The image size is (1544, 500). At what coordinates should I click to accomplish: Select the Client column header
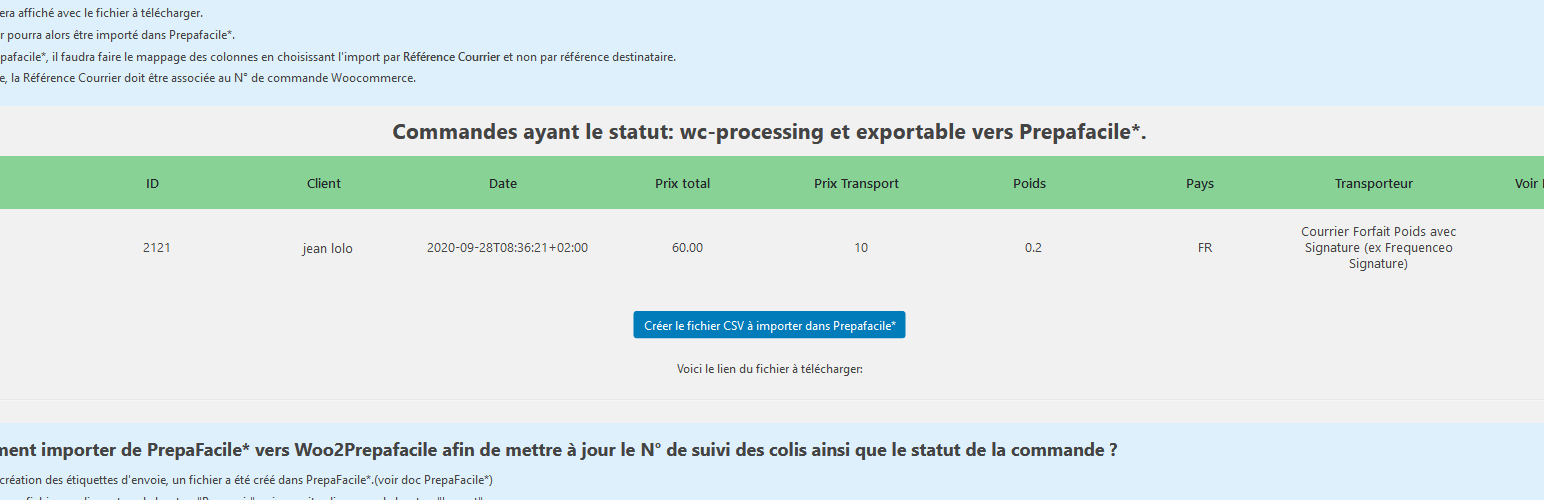pos(324,183)
